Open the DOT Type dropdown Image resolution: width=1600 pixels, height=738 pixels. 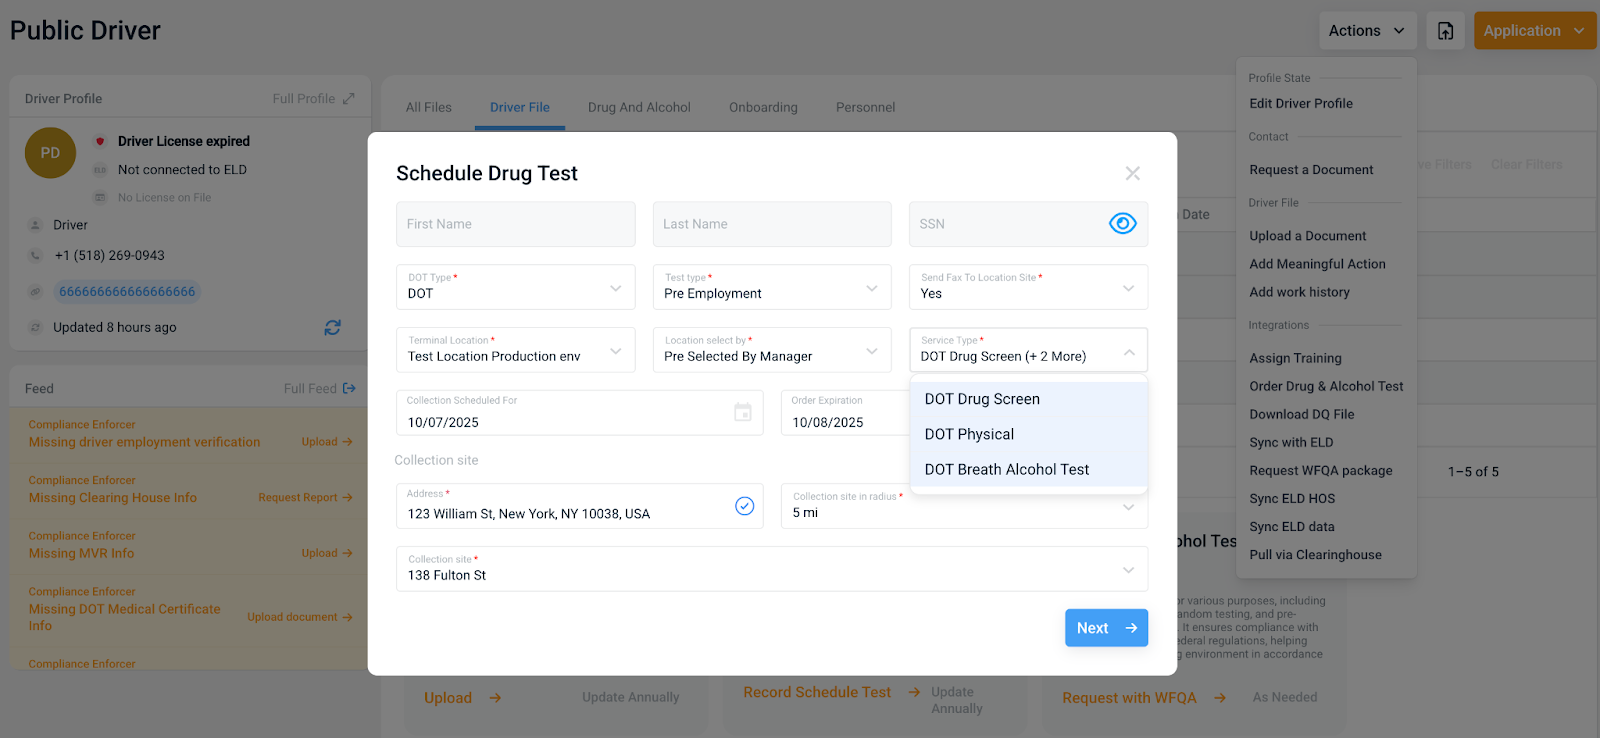coord(516,287)
